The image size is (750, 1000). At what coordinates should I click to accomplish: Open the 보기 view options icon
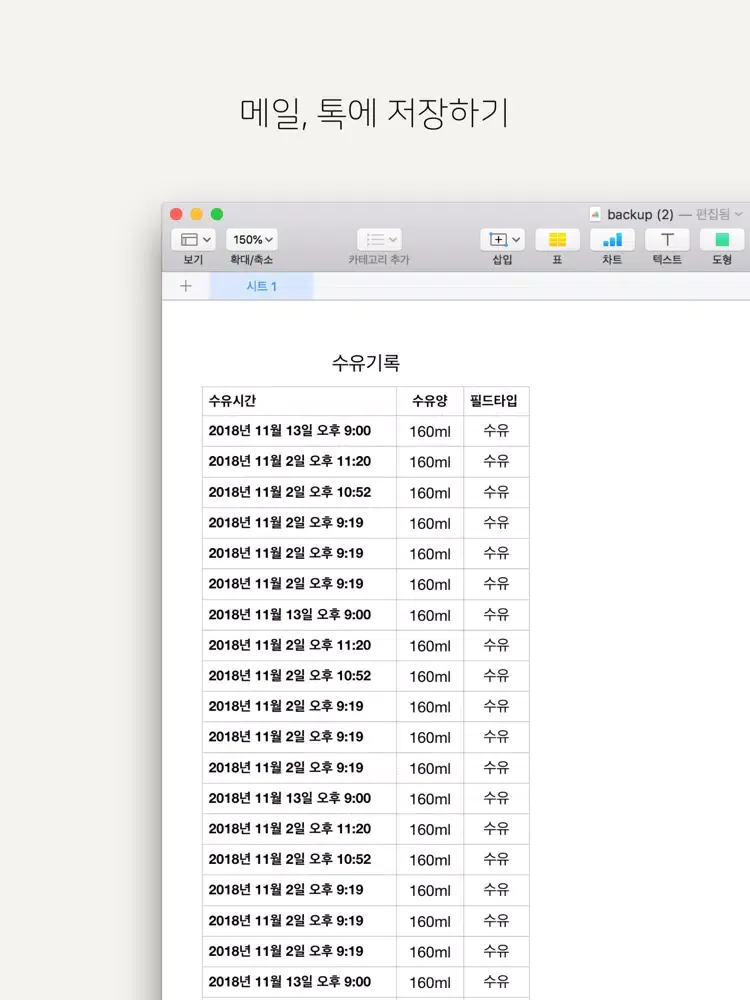click(x=193, y=240)
